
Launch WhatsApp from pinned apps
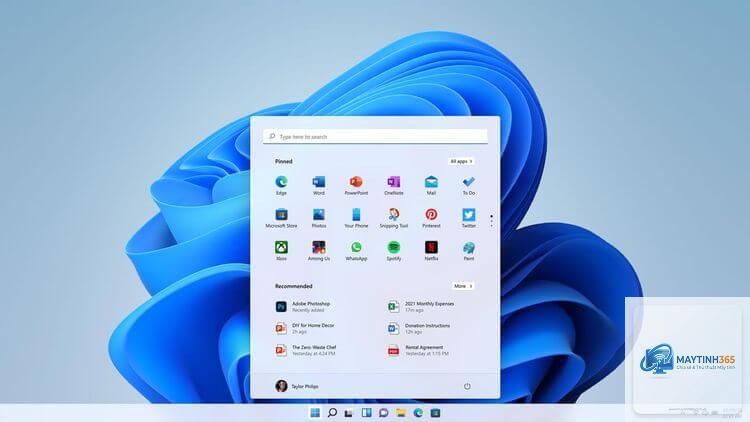coord(356,251)
